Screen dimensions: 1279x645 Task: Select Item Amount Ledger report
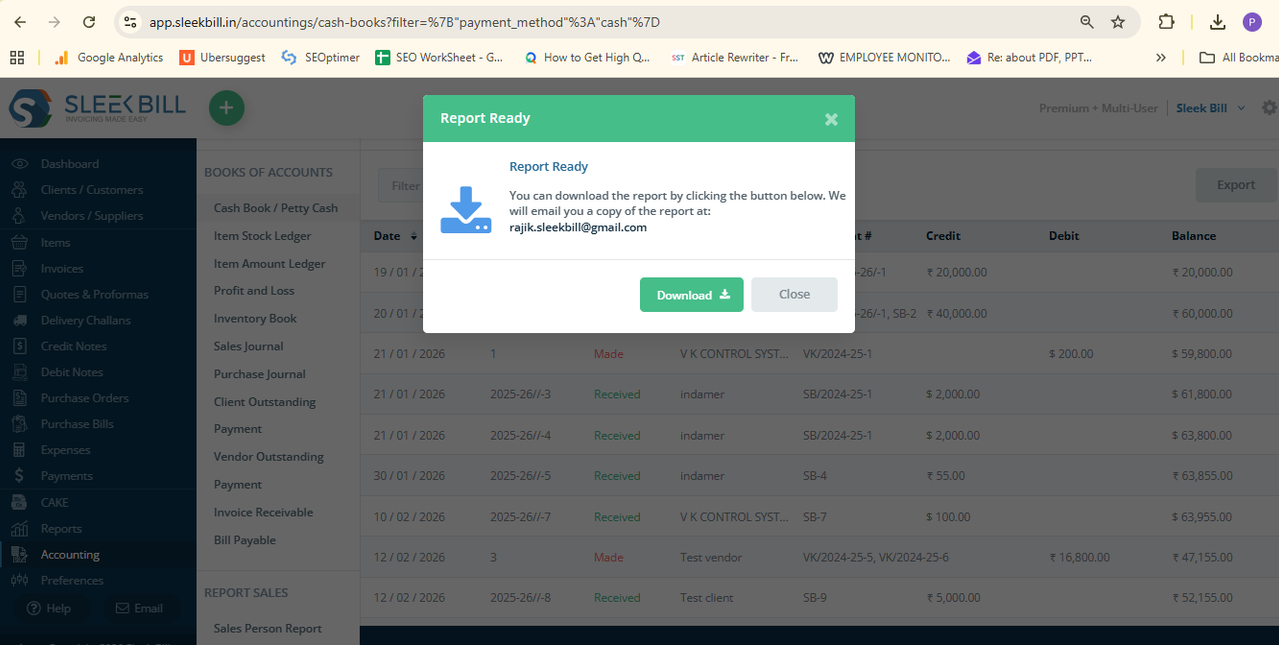[x=270, y=264]
